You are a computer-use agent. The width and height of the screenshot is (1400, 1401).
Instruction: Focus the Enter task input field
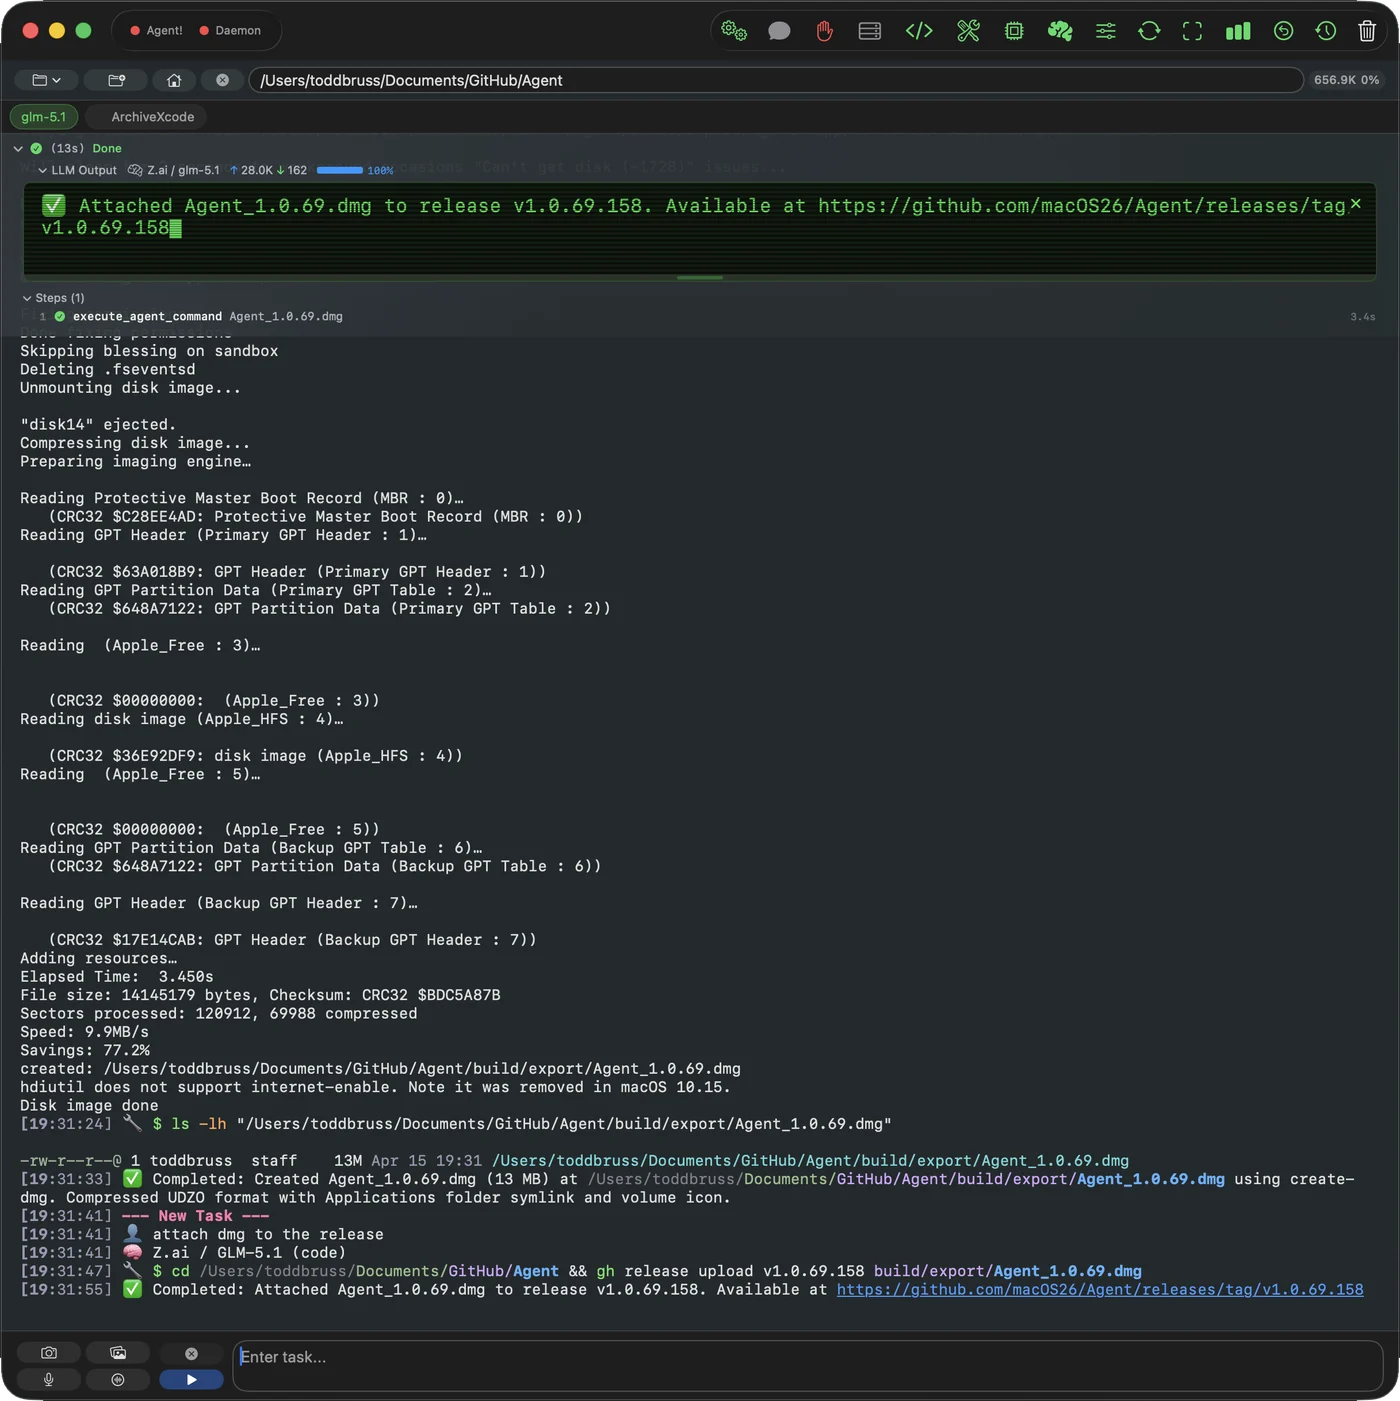point(808,1366)
